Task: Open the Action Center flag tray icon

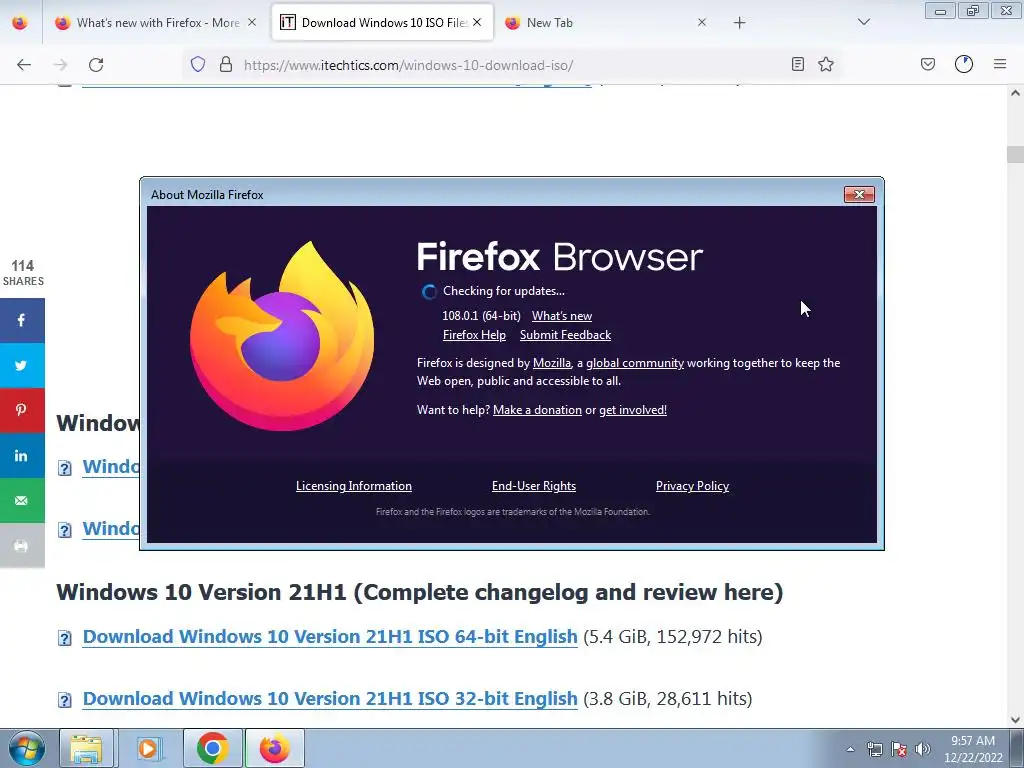Action: click(899, 749)
